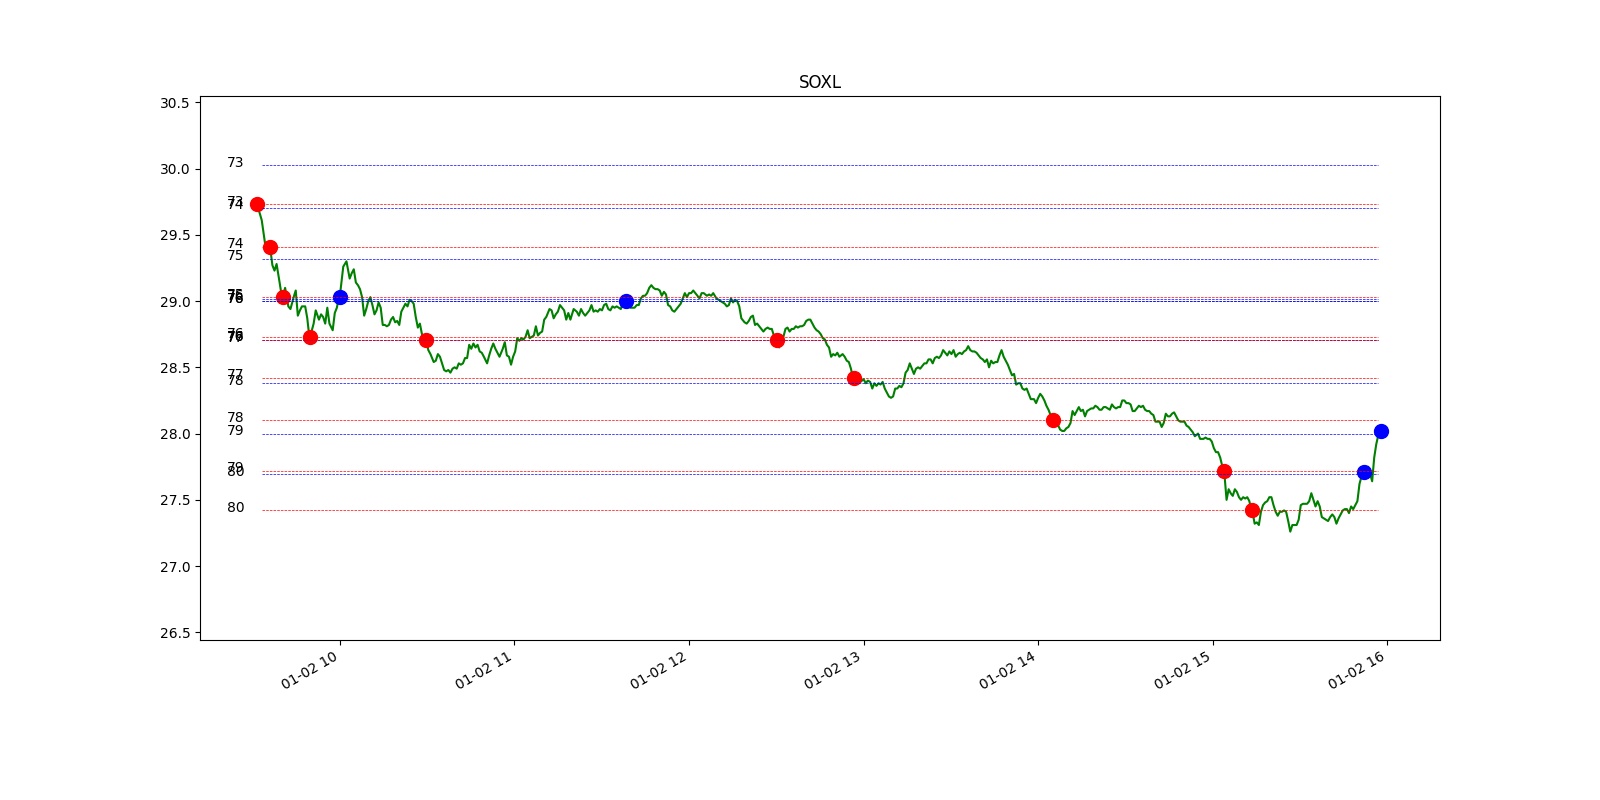Click the blue marker between 11 and 12 o'clock
Viewport: 1600px width, 800px height.
coord(626,301)
